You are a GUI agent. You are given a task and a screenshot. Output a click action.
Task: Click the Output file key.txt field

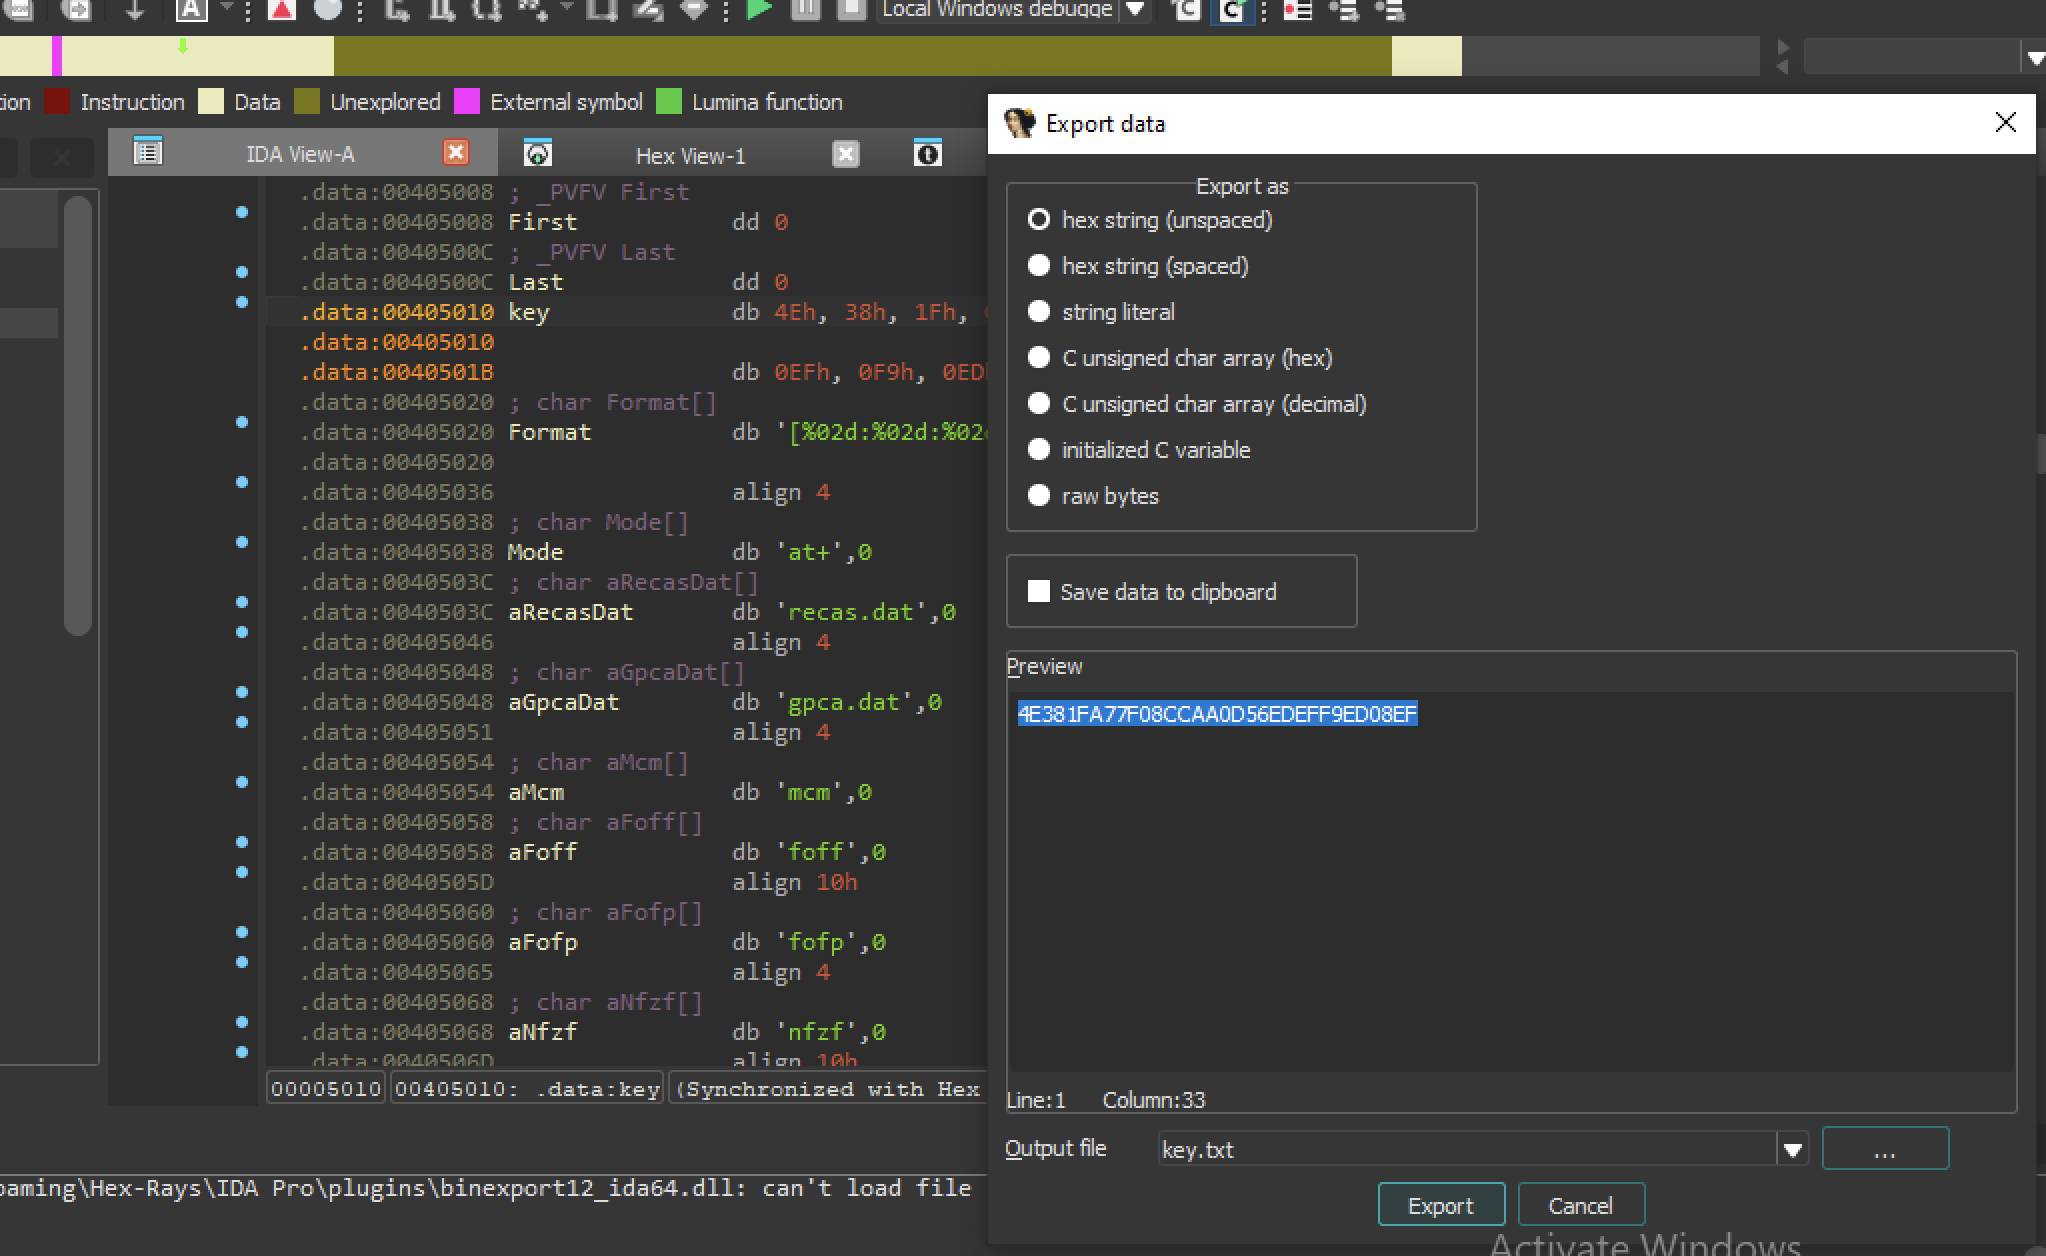pos(1467,1150)
